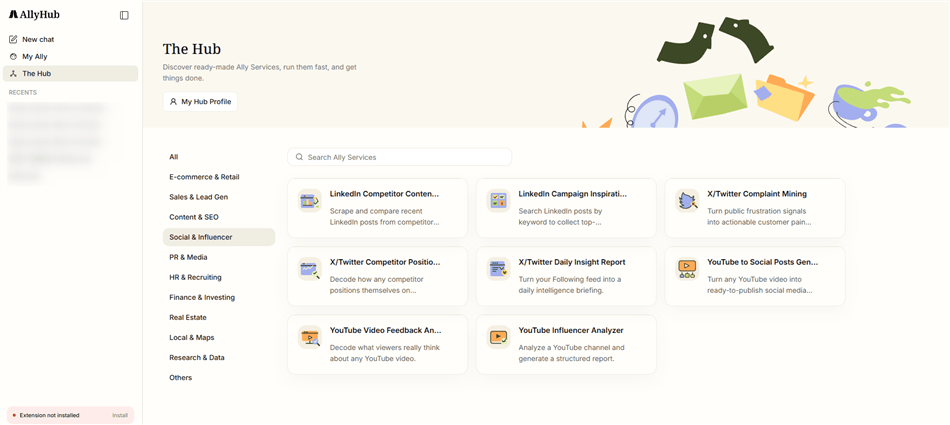Click the YouTube to Social Posts icon
This screenshot has width=950, height=425.
point(687,269)
